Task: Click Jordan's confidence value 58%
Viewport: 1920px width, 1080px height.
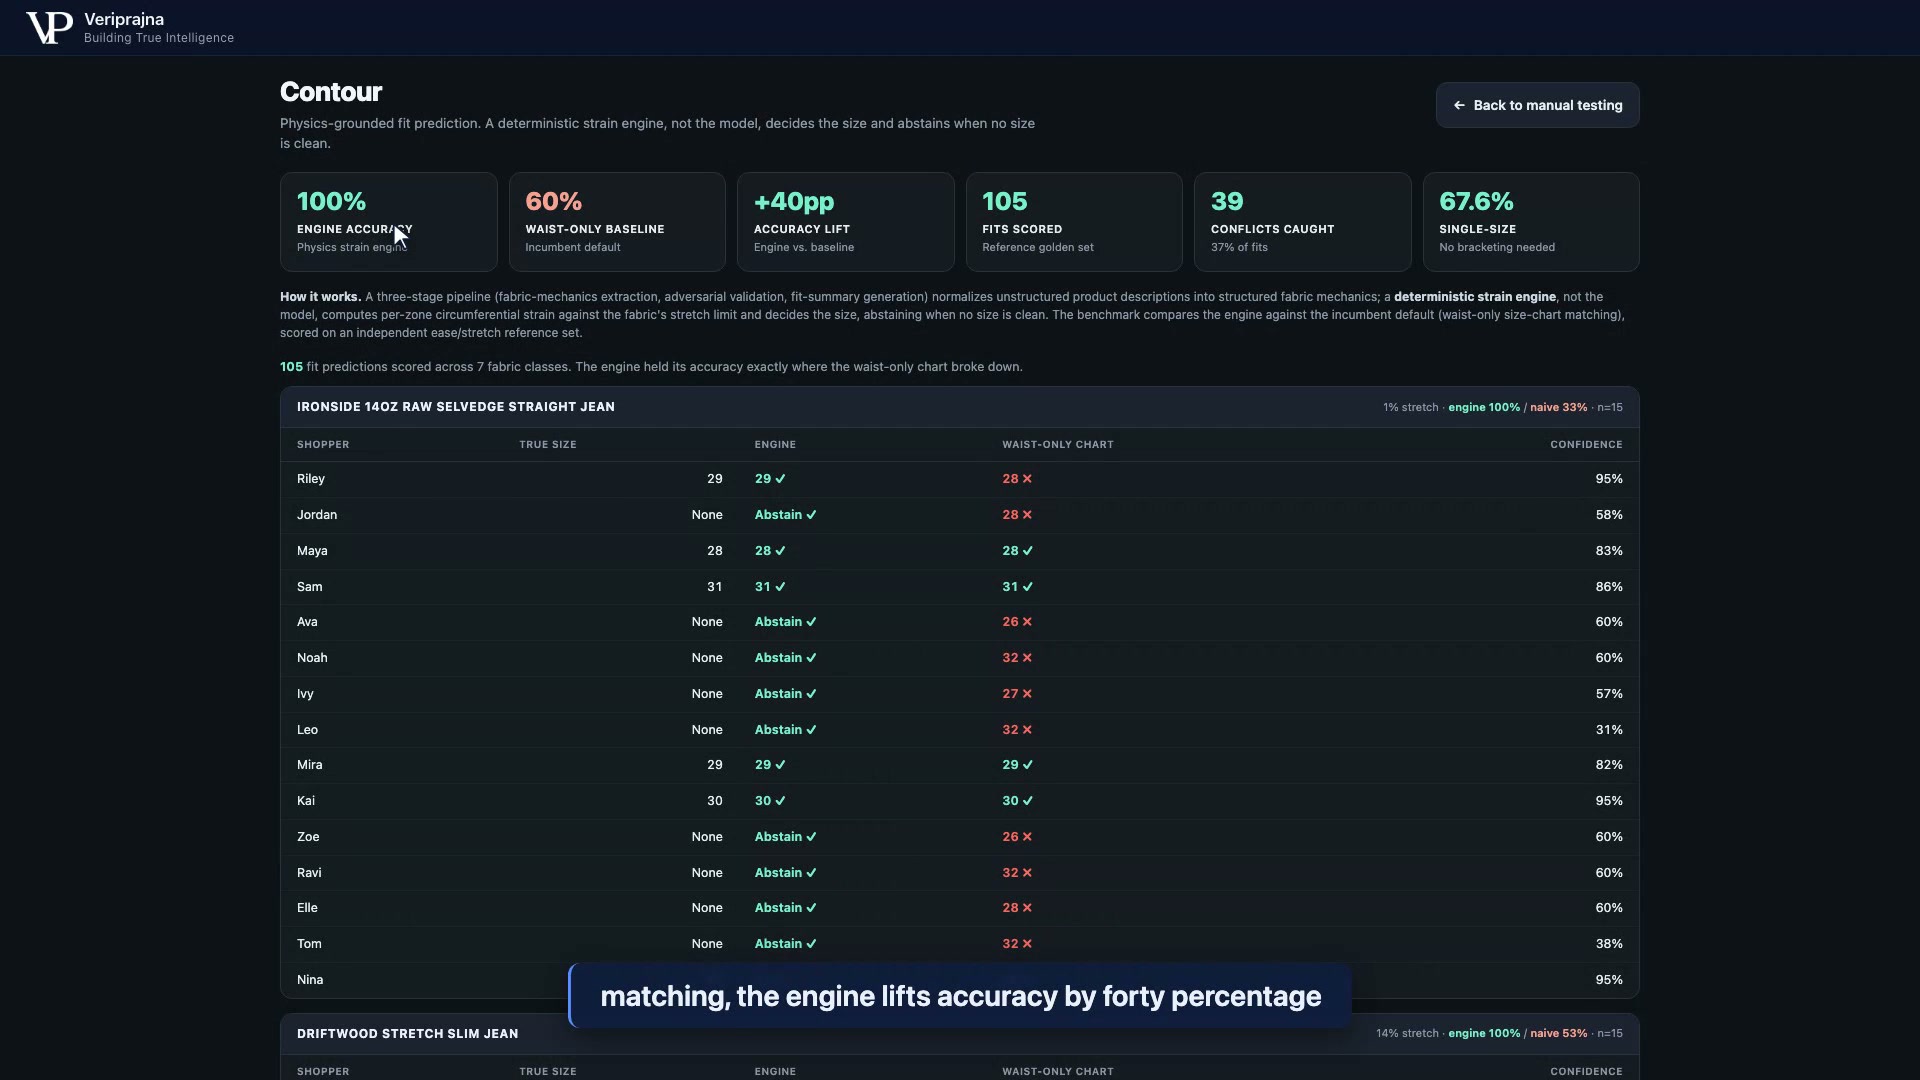Action: pos(1609,515)
